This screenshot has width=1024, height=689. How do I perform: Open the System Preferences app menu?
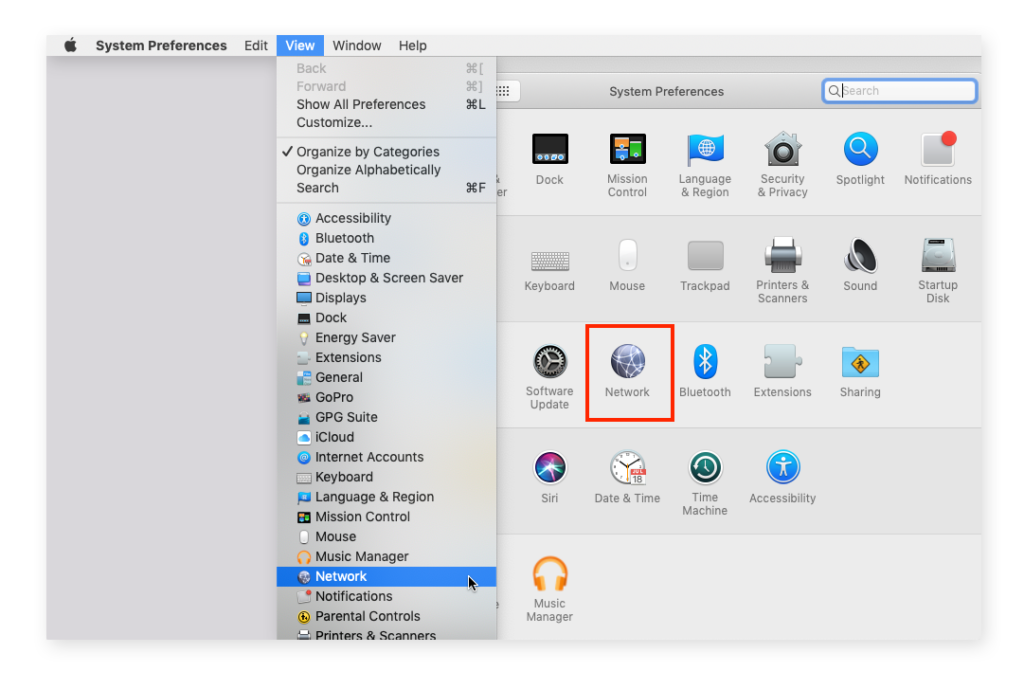[x=161, y=45]
